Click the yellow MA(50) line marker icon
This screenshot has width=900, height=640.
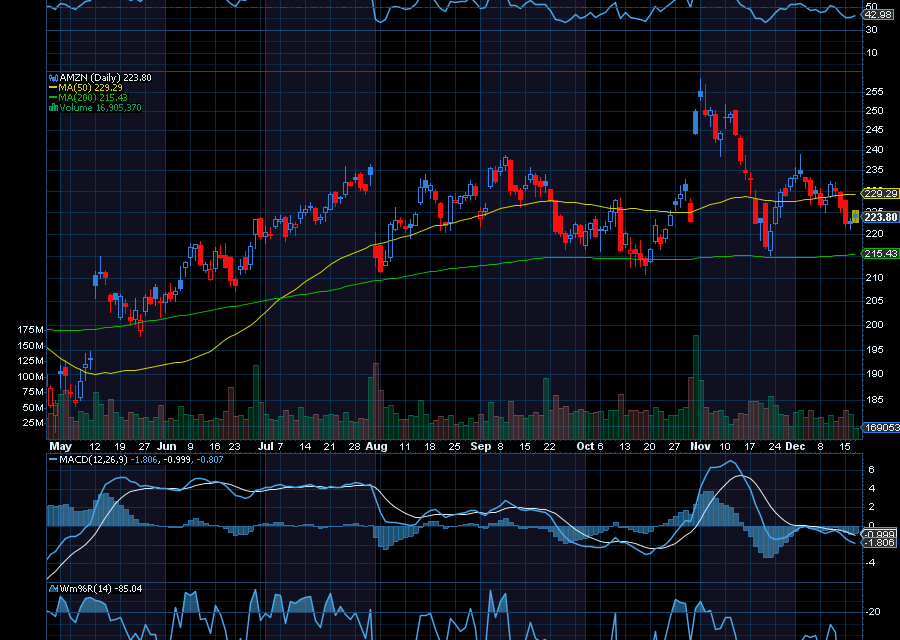pyautogui.click(x=52, y=87)
